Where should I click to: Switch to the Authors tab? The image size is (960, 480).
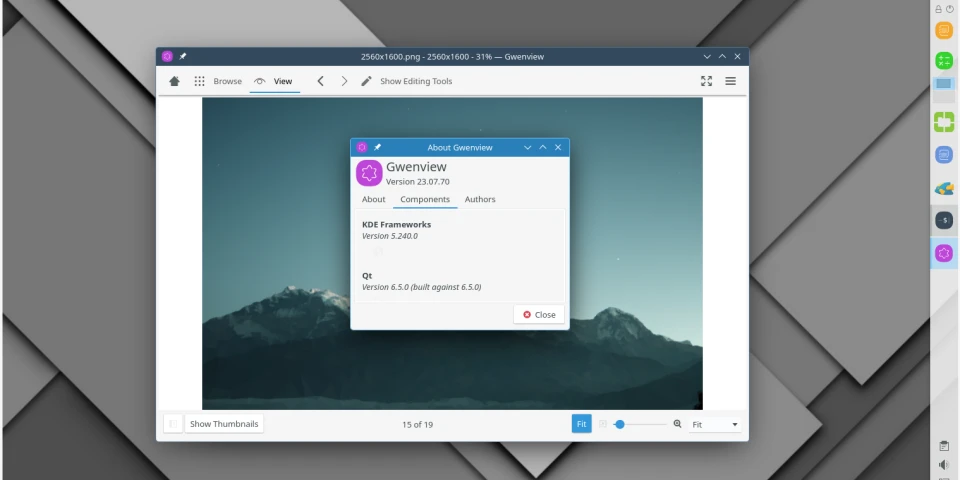[480, 199]
